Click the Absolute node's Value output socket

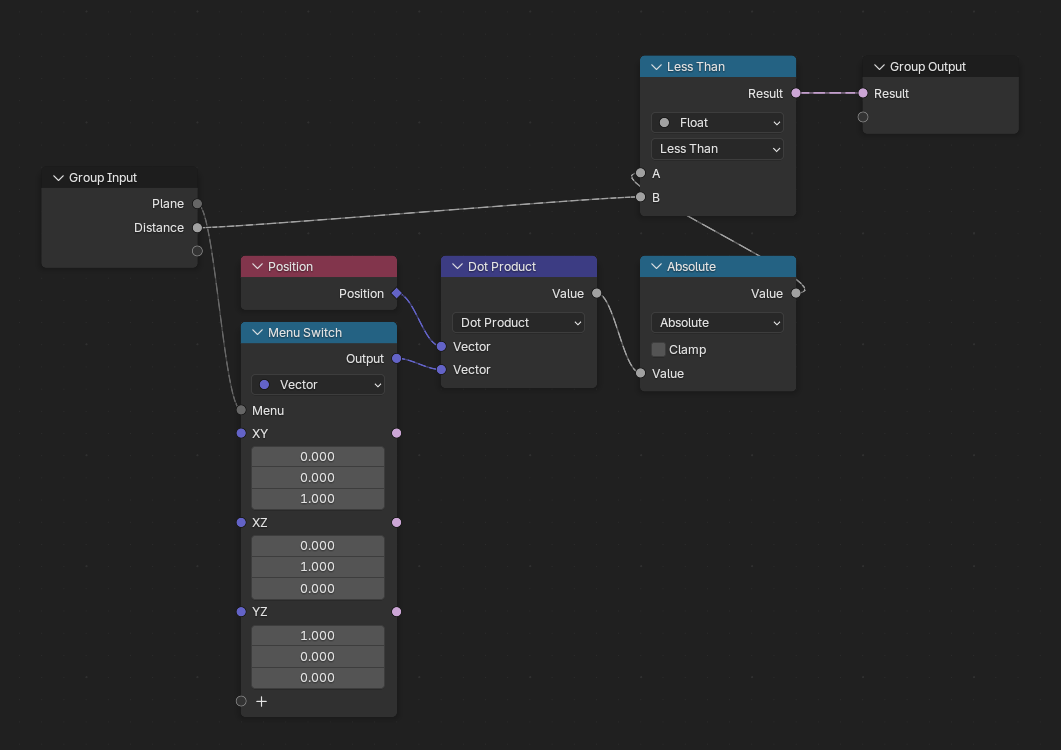[796, 293]
